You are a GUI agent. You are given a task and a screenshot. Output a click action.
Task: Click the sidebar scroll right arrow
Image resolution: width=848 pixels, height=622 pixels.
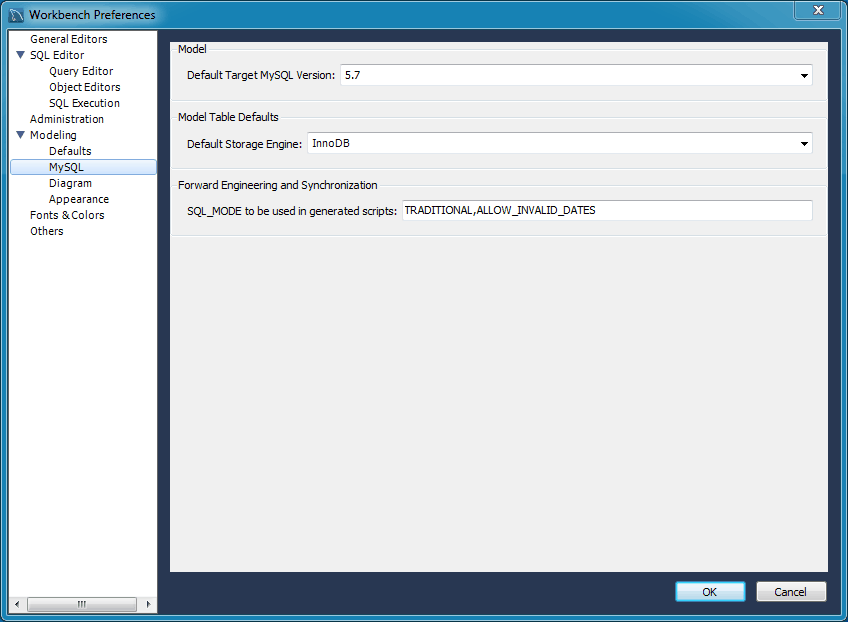coord(149,604)
